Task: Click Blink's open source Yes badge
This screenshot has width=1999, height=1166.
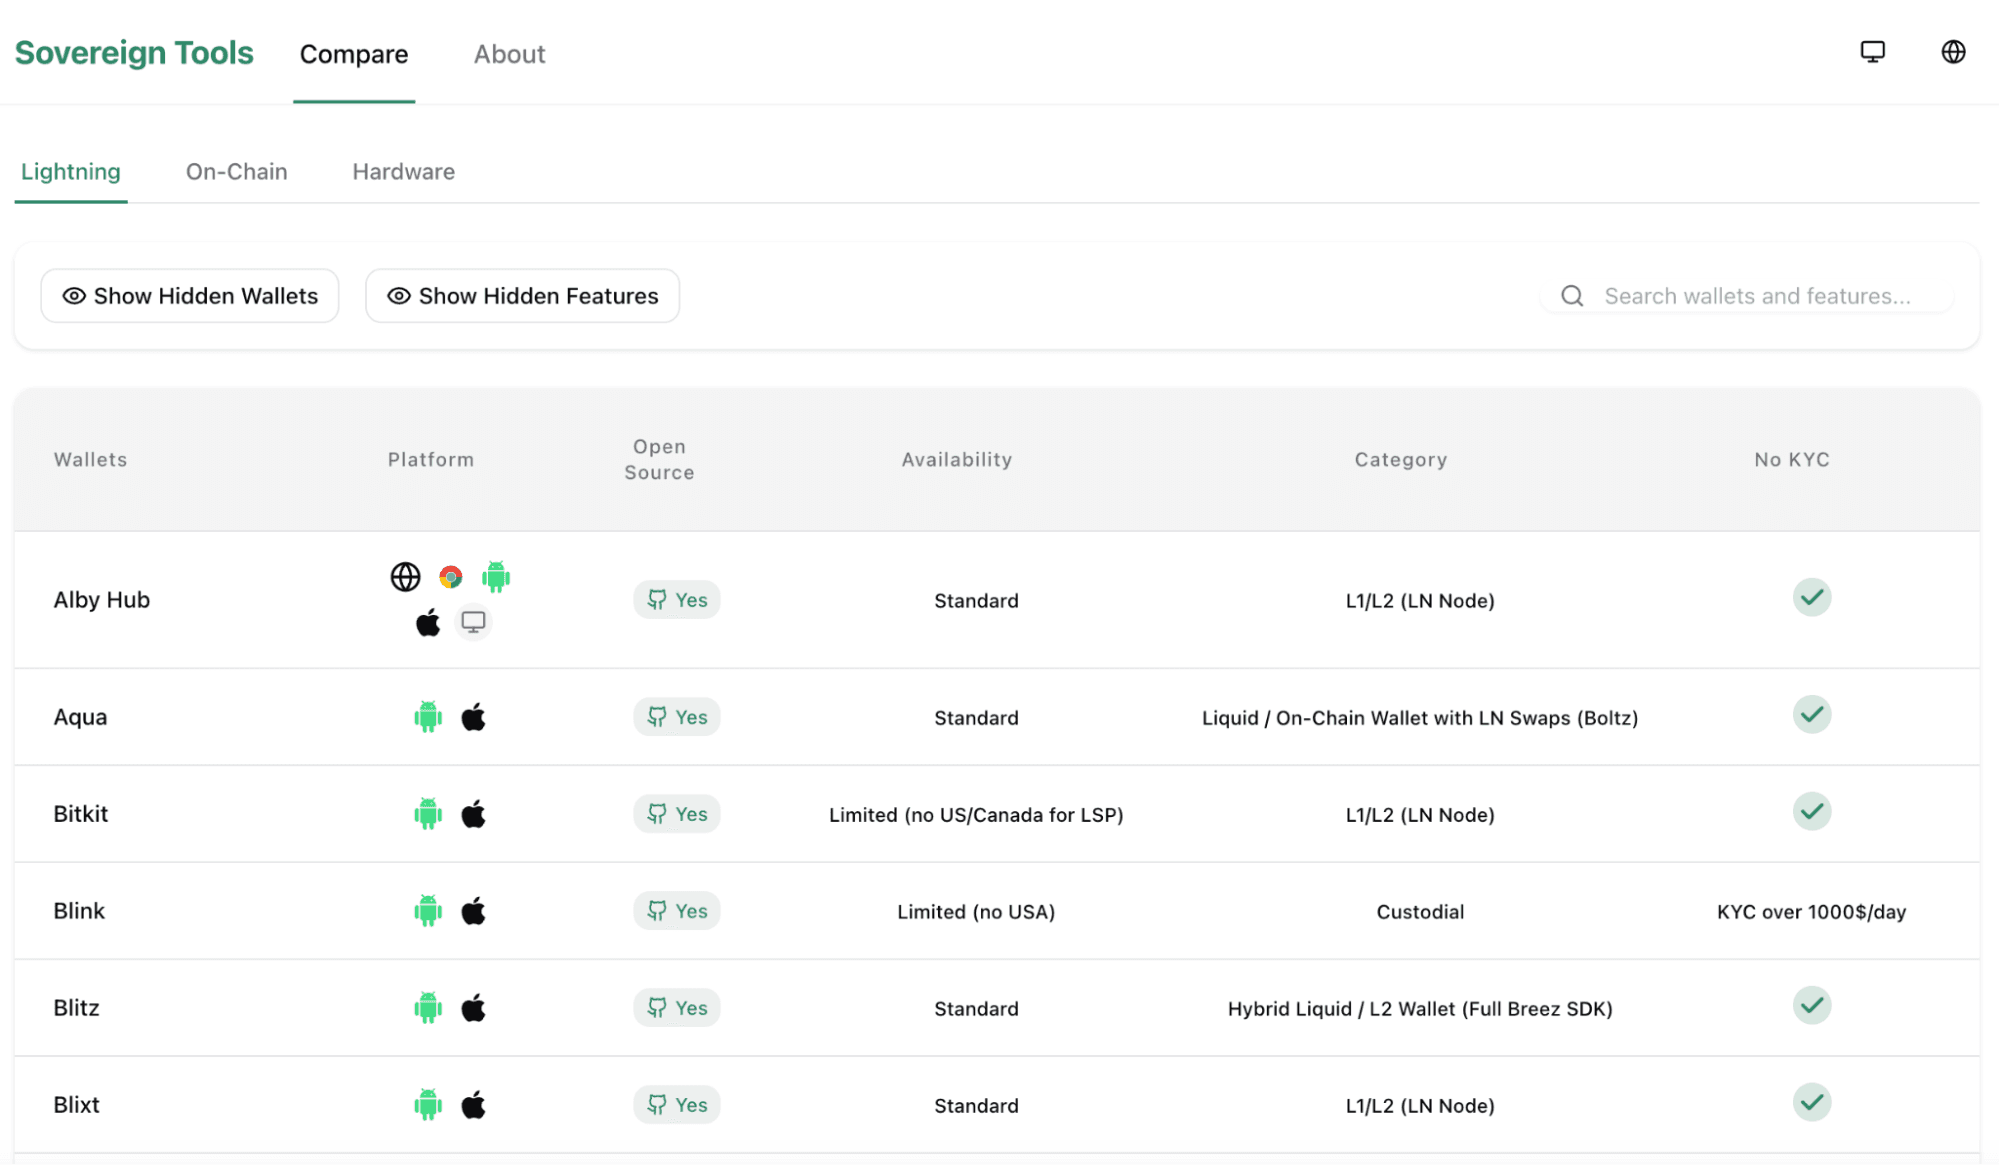Action: click(677, 911)
